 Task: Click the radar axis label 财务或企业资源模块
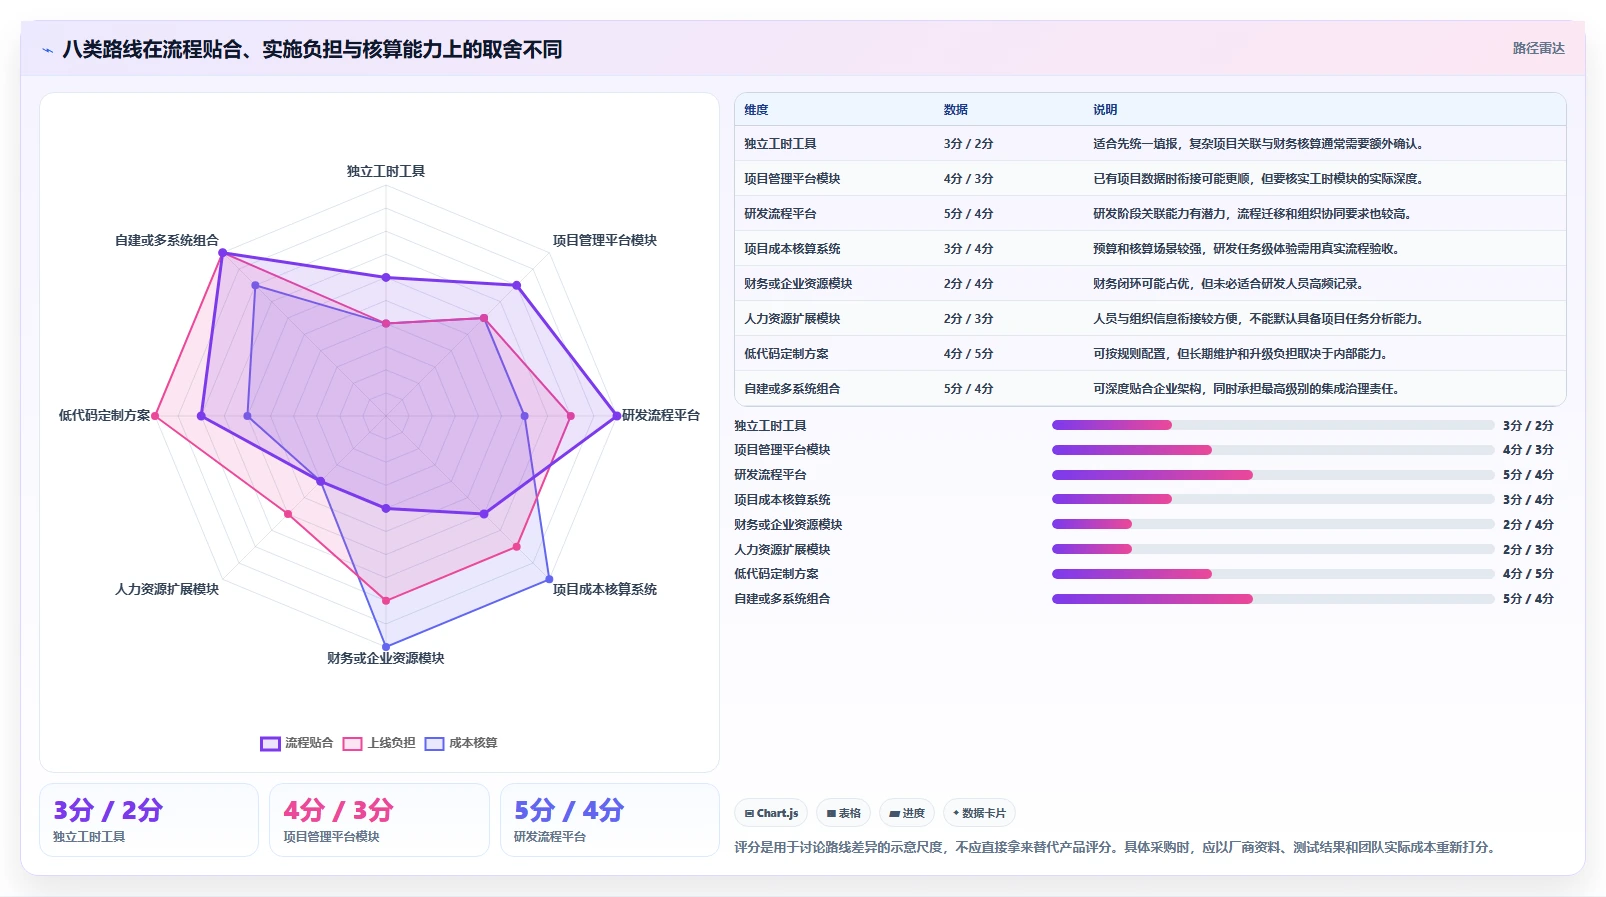pyautogui.click(x=386, y=658)
